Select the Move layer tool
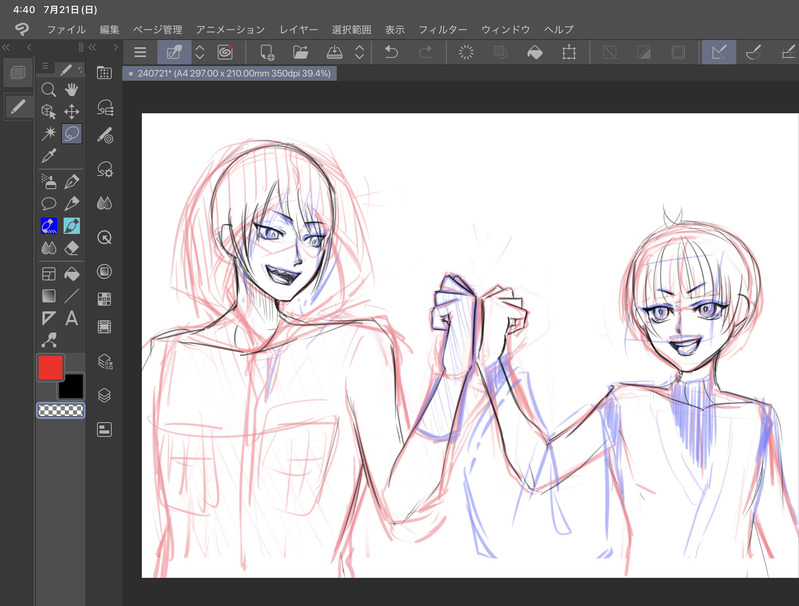This screenshot has width=799, height=606. point(72,112)
